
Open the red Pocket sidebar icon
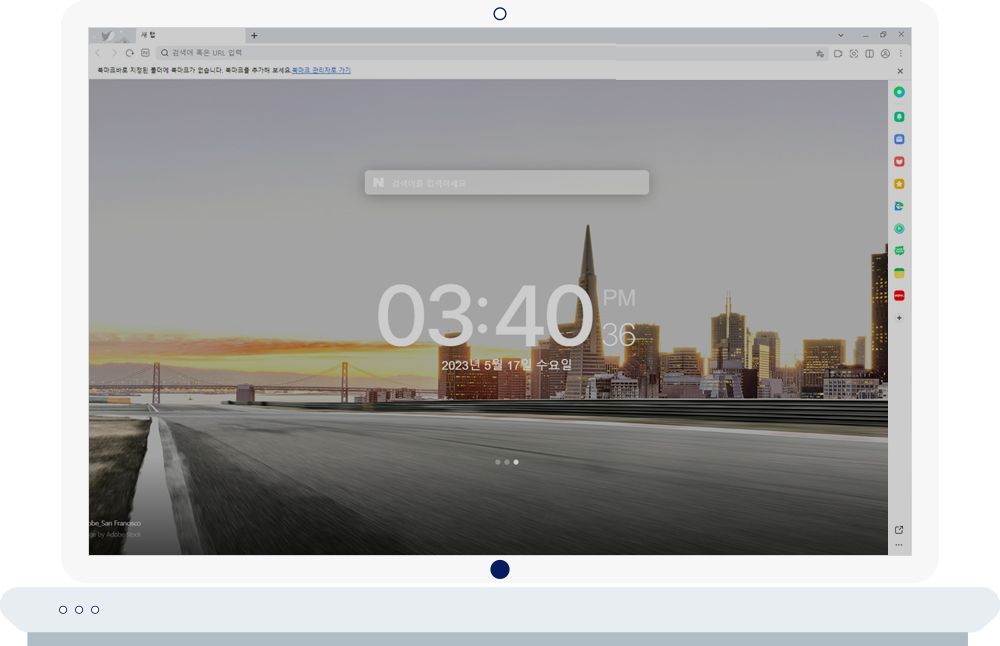pyautogui.click(x=899, y=162)
